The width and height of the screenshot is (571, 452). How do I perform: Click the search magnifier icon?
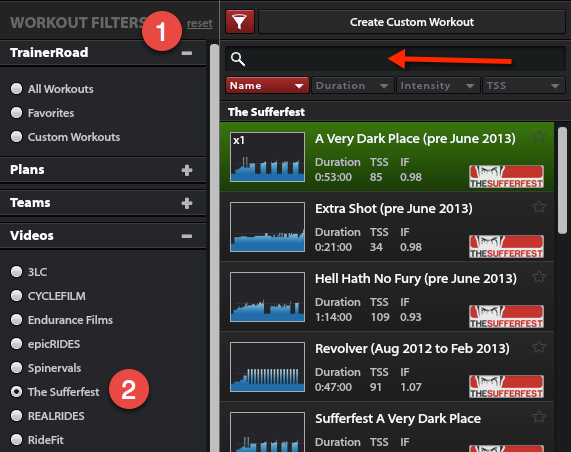click(x=238, y=59)
